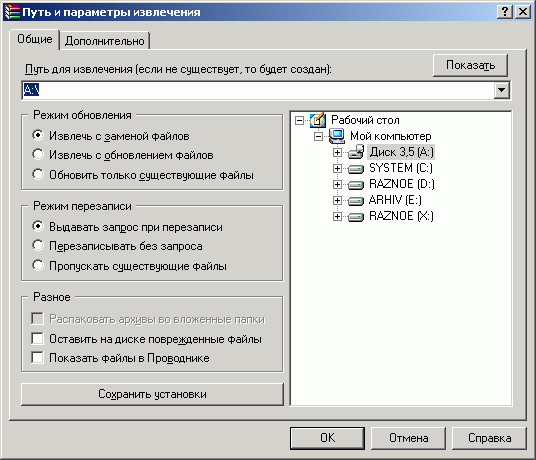Click the ARHIV (E:) drive icon
536x460 pixels.
pos(356,201)
